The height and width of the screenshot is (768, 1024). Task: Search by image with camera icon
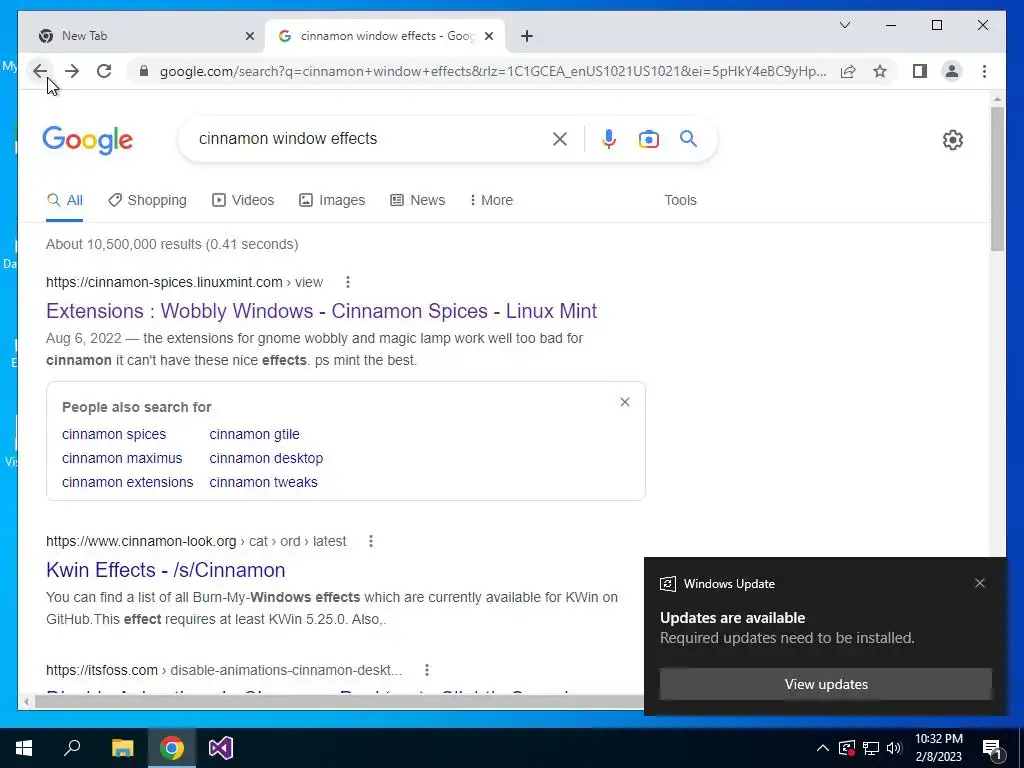click(x=648, y=138)
